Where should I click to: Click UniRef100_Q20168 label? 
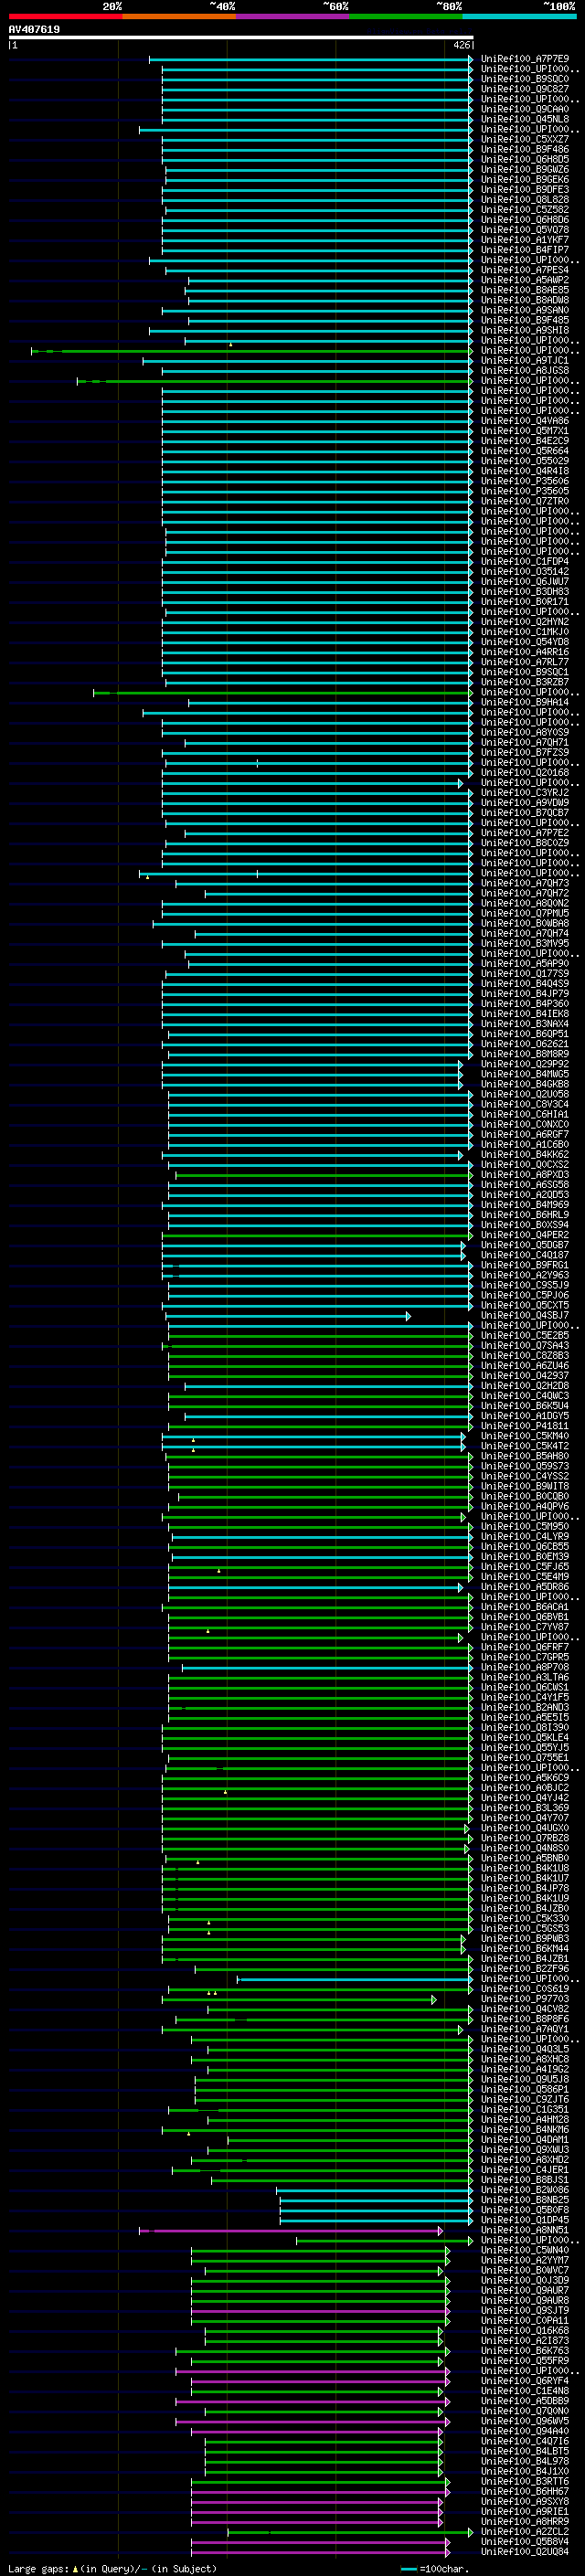525,772
